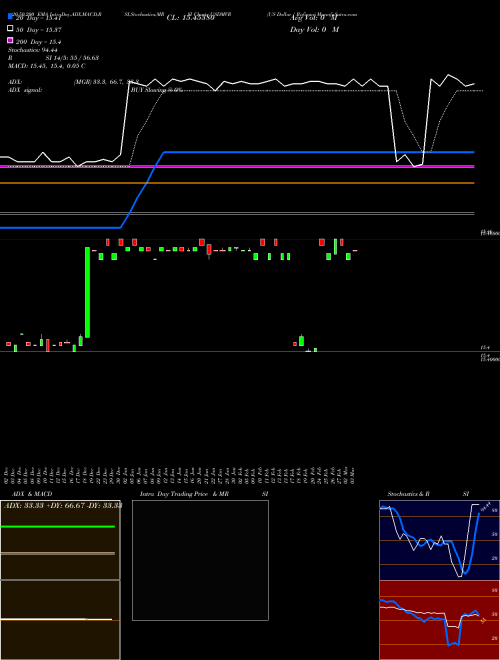Viewport: 500px width, 660px height.
Task: Click the MACD: 15.45, 15.4, 0.05 C line
Action: point(47,66)
